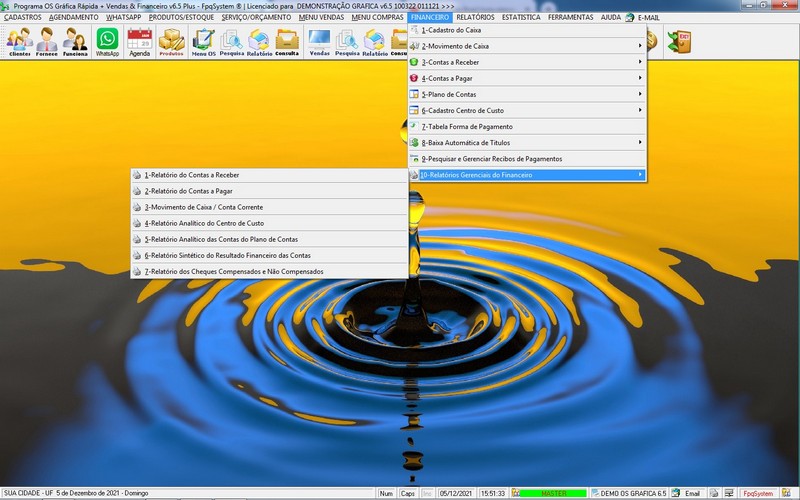Image resolution: width=800 pixels, height=500 pixels.
Task: Click the Produtos boxes icon
Action: (x=171, y=41)
